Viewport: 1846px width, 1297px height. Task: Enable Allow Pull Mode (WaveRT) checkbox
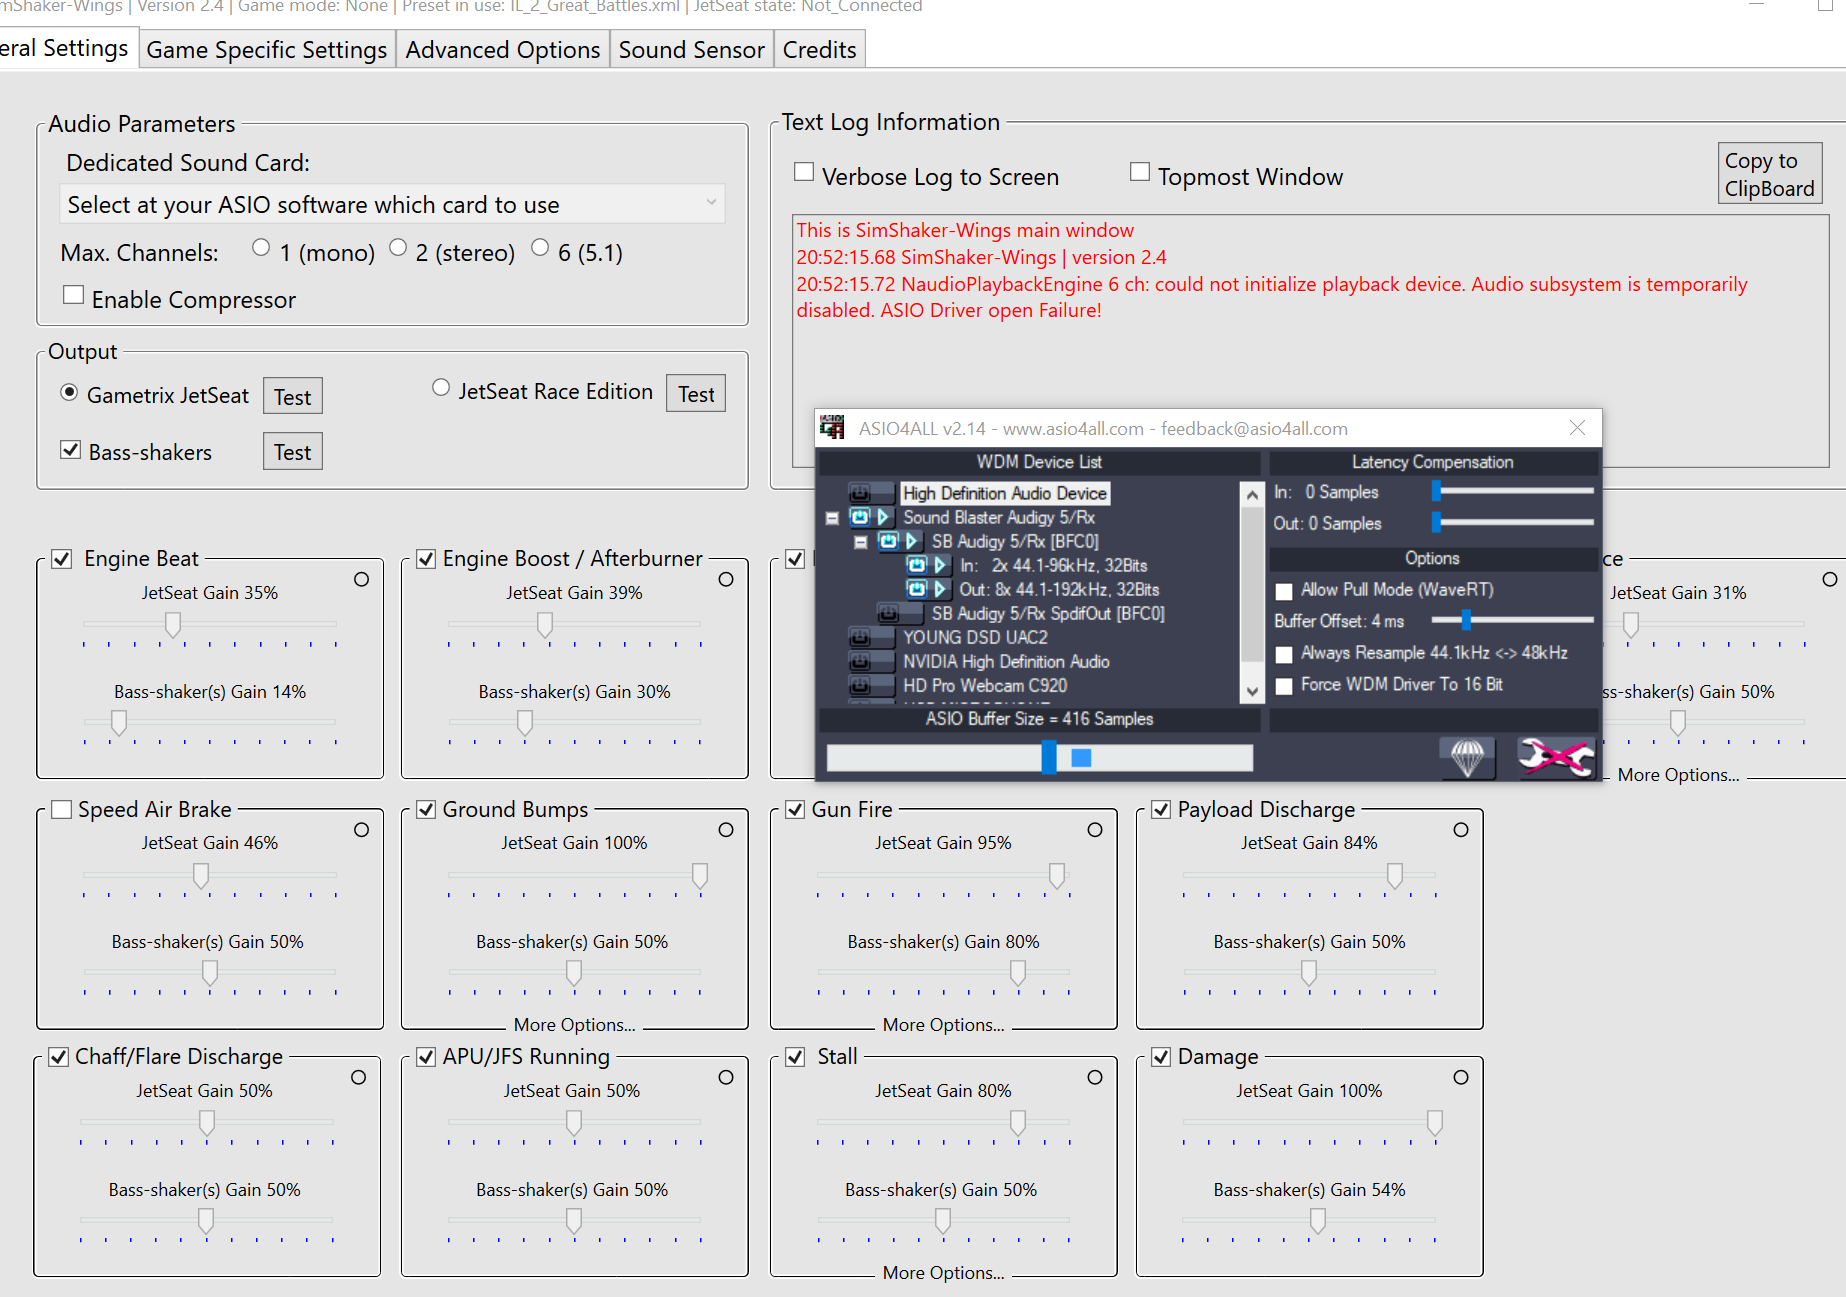point(1284,591)
